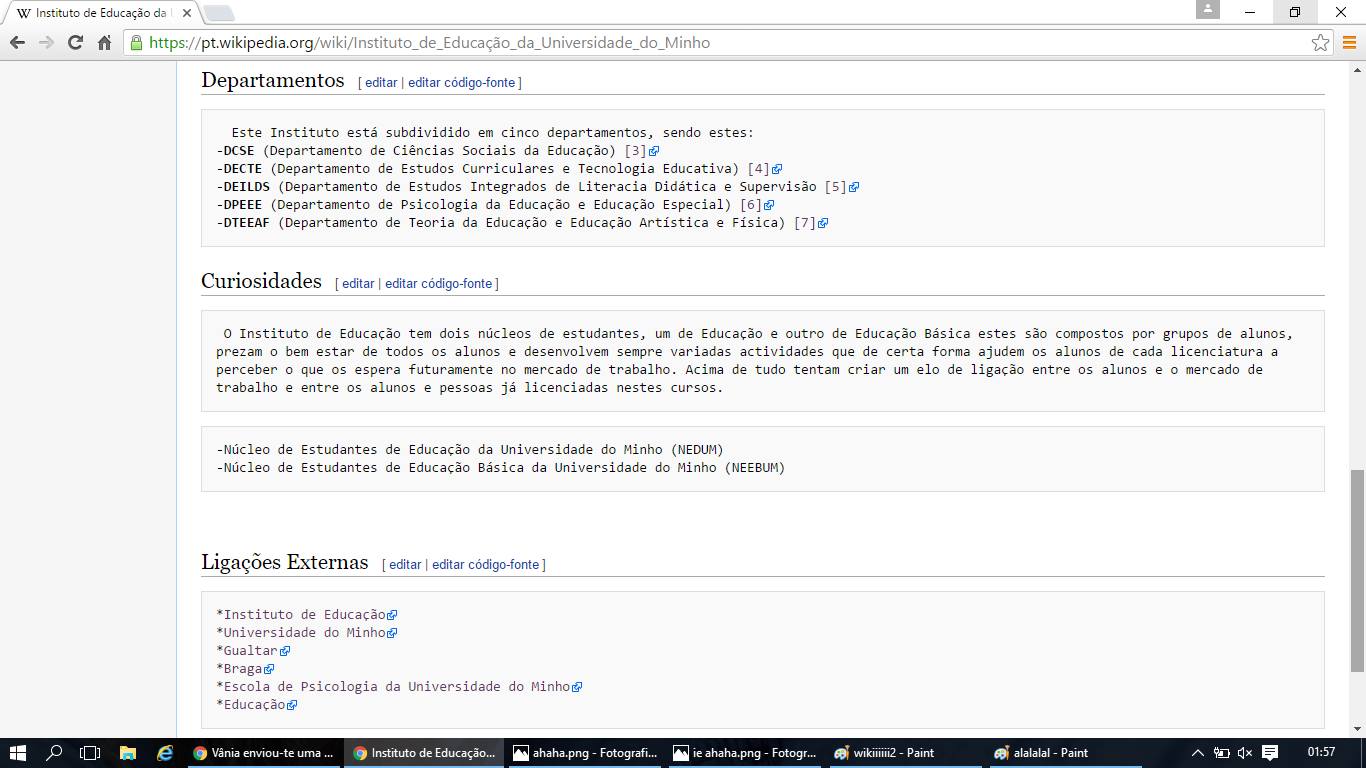The image size is (1366, 768).
Task: Open File Explorer from the taskbar
Action: coord(127,753)
